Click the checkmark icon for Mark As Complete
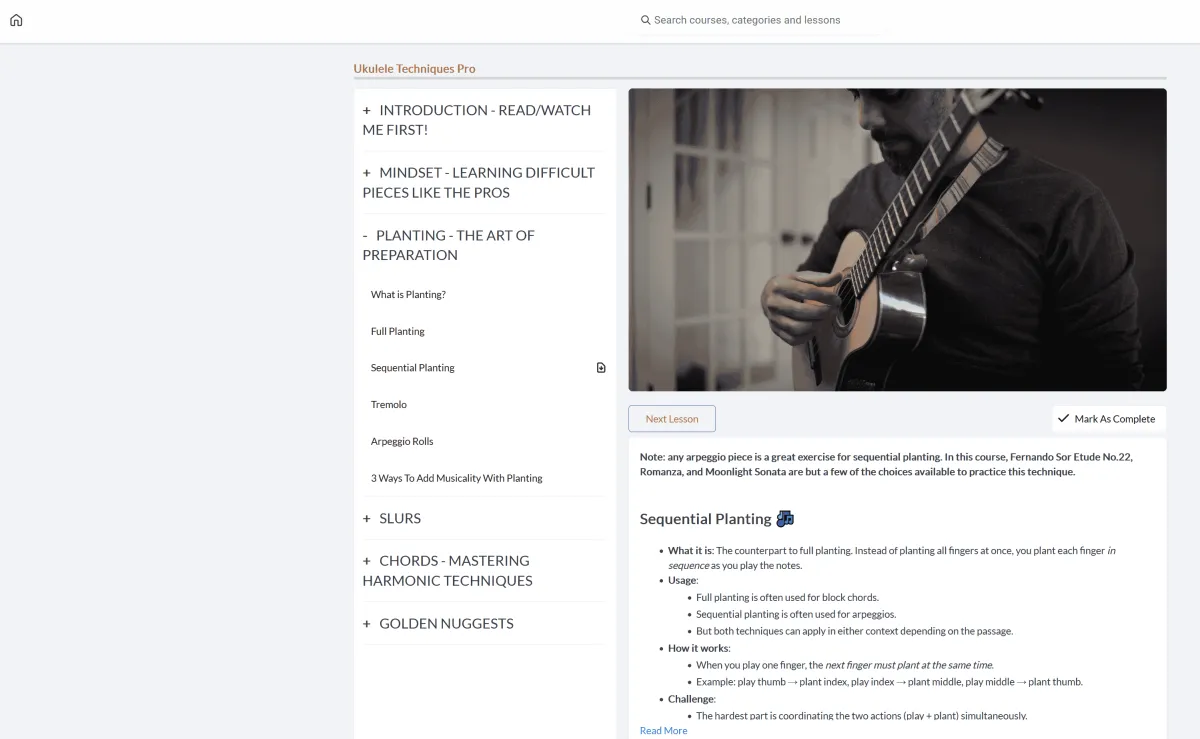1200x739 pixels. pyautogui.click(x=1063, y=419)
